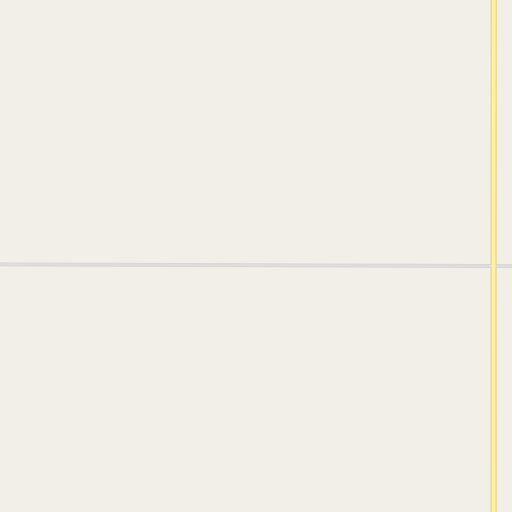Image resolution: width=512 pixels, height=512 pixels.
Task: Click the northwest map block's center
Action: [x=245, y=132]
